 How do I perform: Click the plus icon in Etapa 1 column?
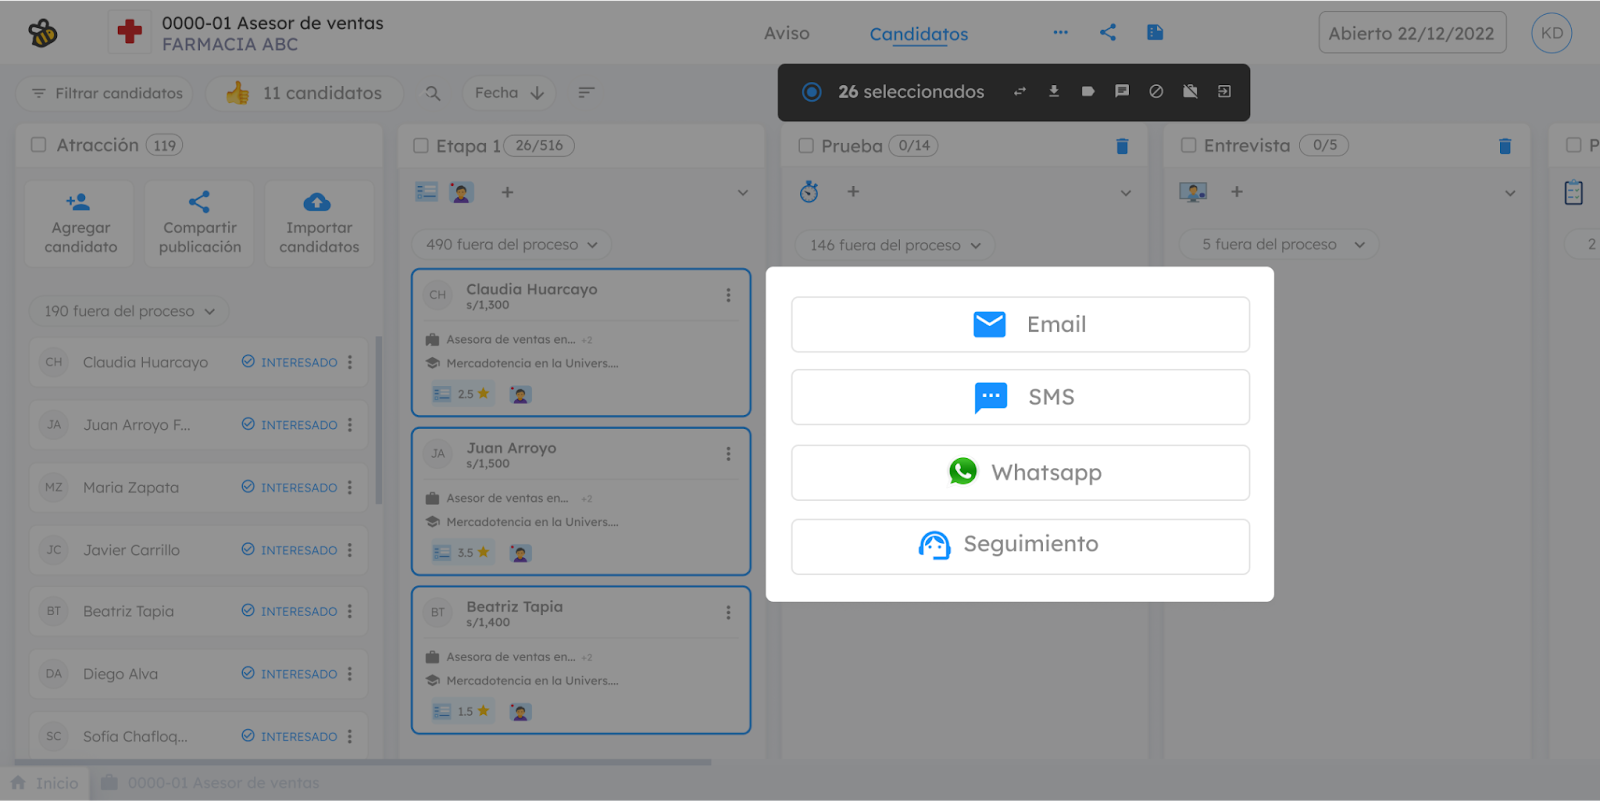click(507, 192)
